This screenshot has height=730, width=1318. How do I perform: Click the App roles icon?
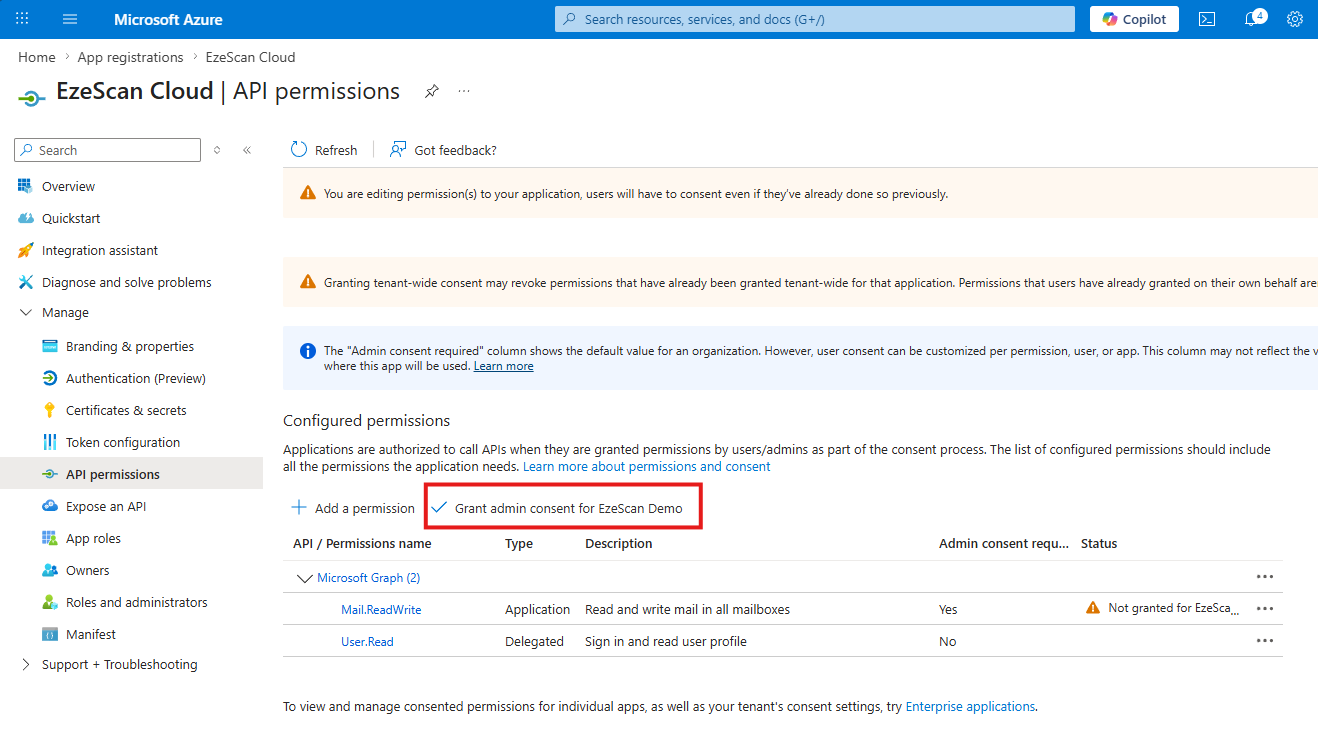[x=50, y=538]
